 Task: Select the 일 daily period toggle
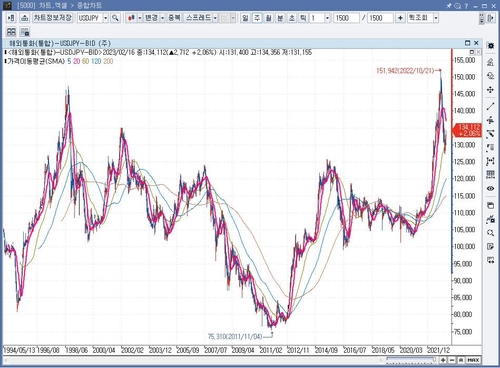point(245,18)
